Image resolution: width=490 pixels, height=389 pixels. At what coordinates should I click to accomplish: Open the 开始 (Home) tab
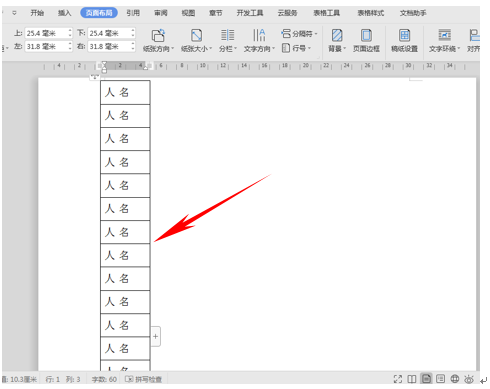tap(37, 13)
